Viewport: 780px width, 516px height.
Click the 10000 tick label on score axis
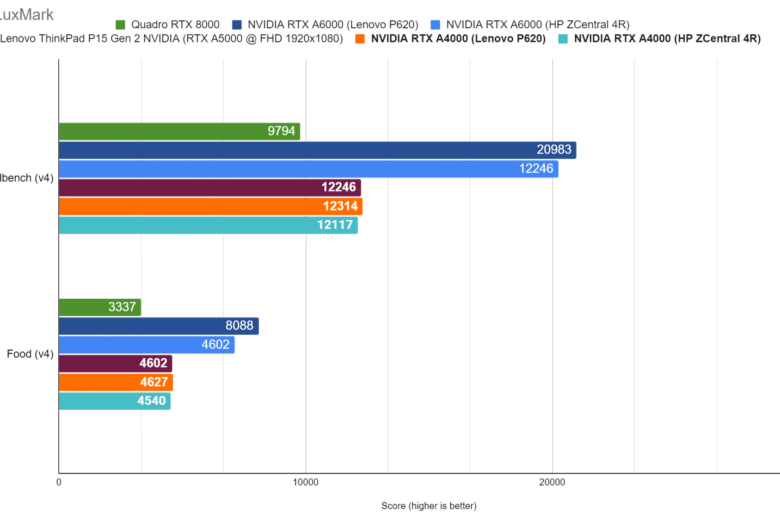[x=305, y=482]
